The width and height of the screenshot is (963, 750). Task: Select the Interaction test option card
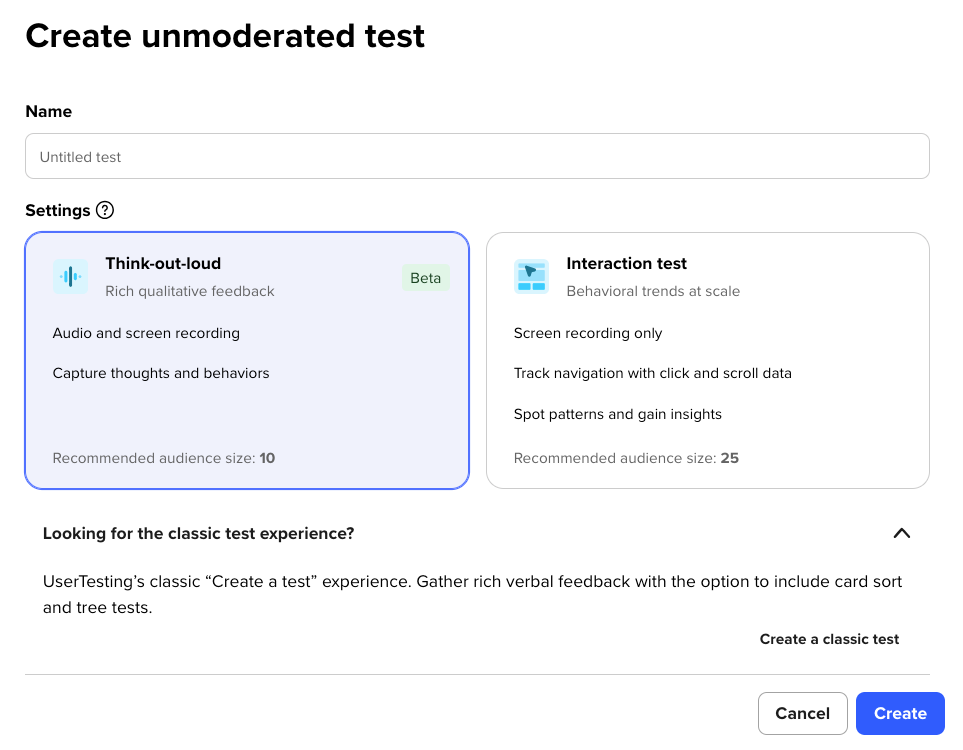[x=708, y=361]
